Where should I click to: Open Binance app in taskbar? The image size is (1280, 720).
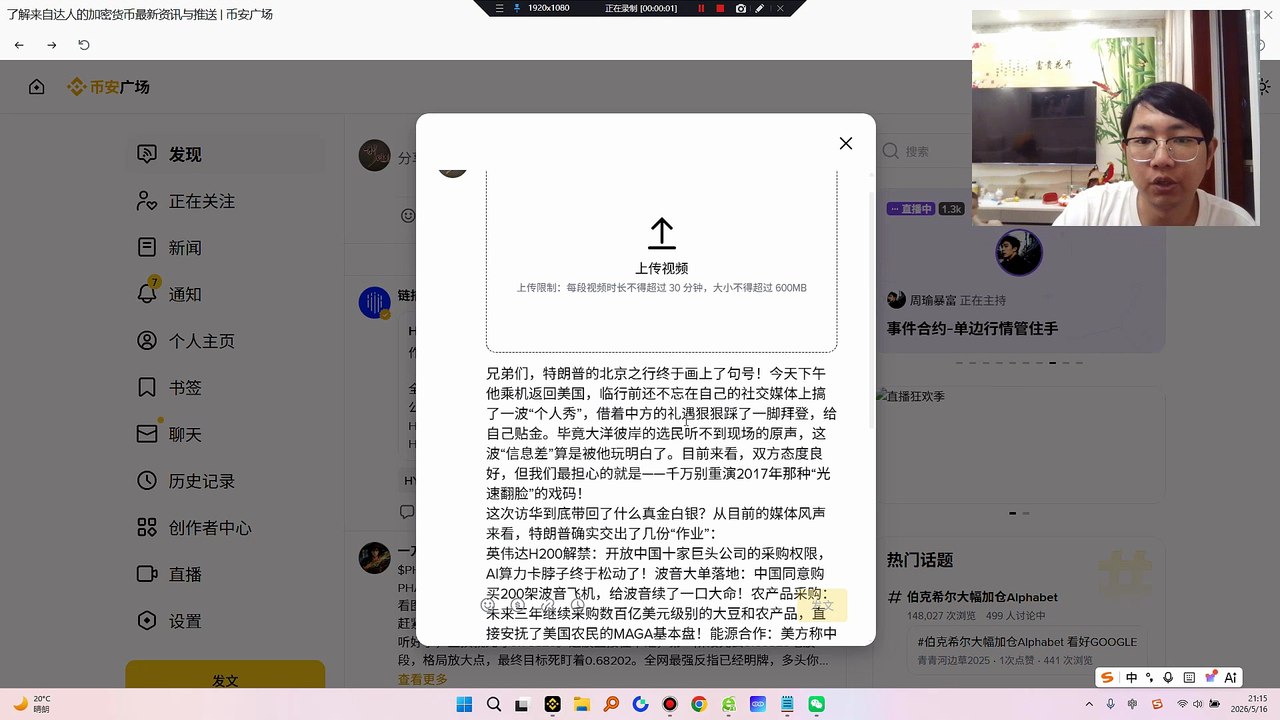pos(552,704)
